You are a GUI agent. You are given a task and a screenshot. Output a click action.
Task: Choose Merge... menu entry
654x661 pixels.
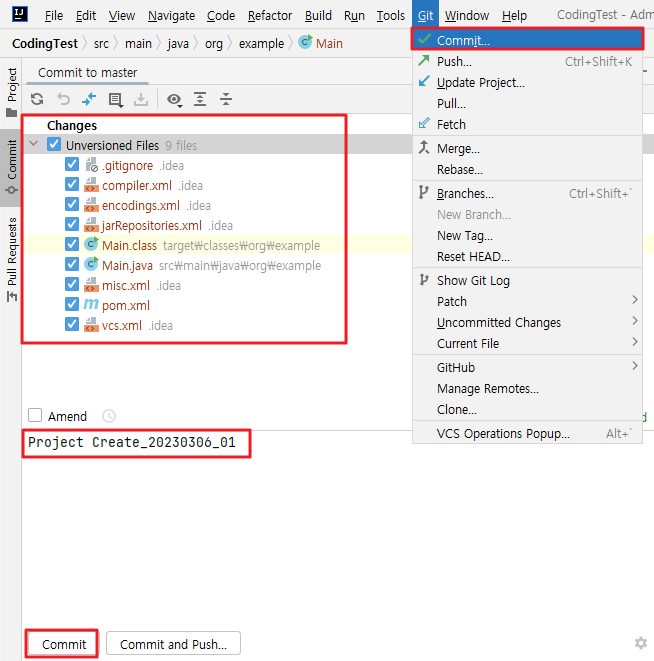[x=527, y=149]
